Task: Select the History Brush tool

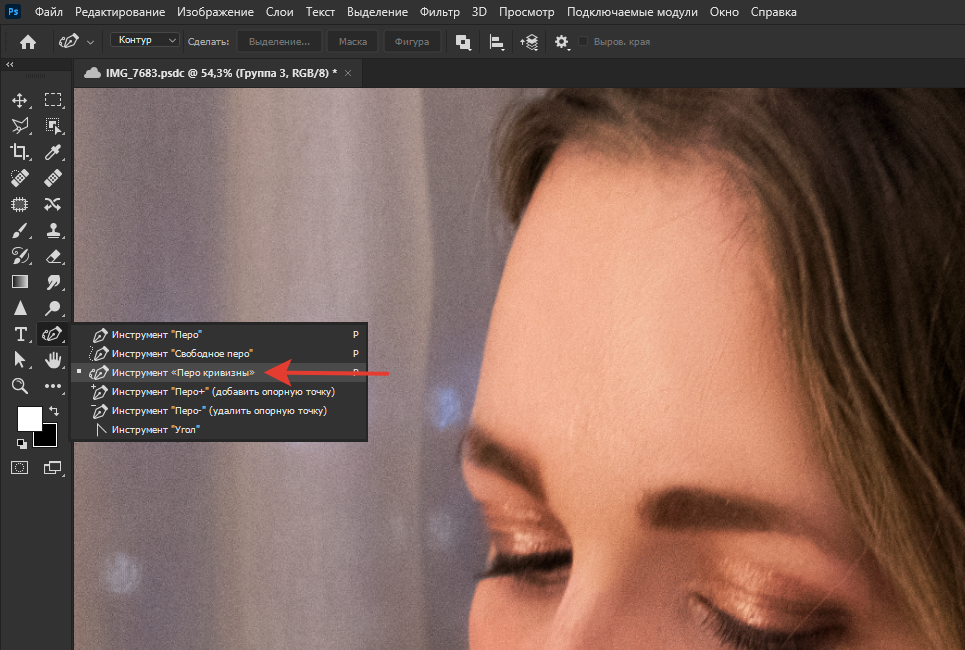Action: (x=20, y=256)
